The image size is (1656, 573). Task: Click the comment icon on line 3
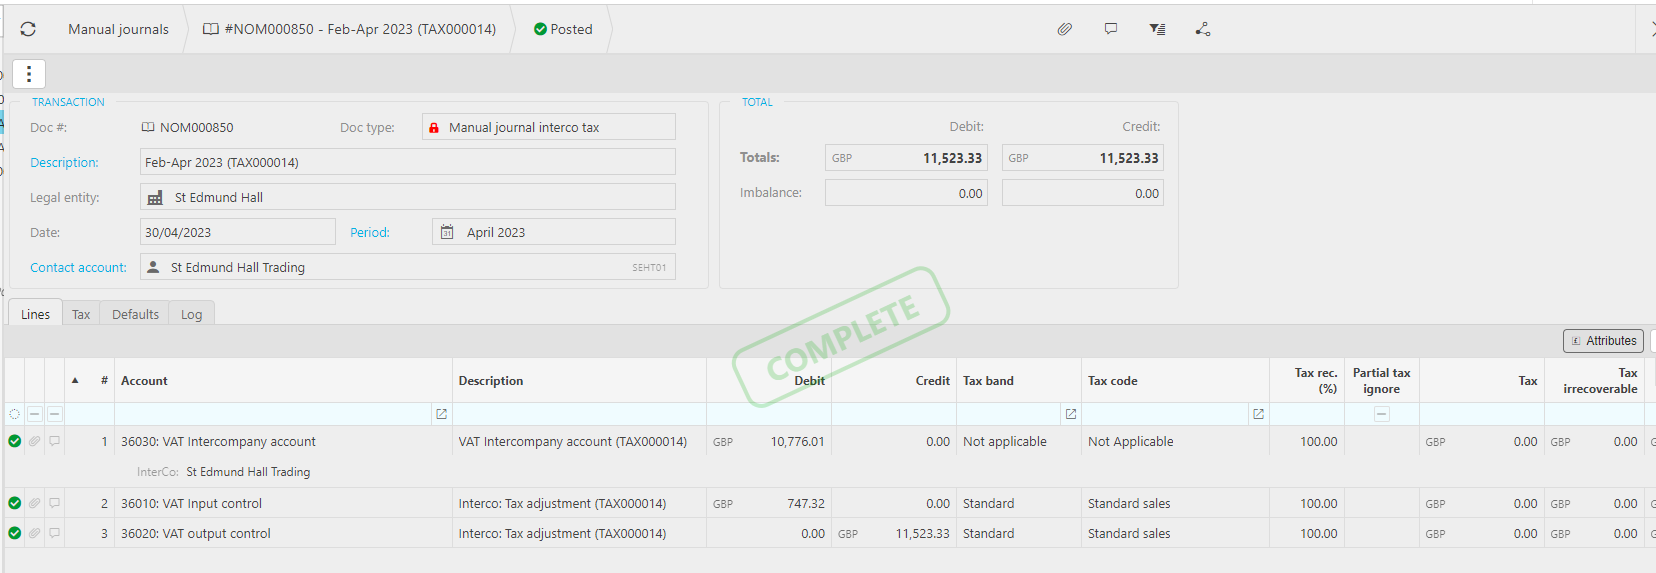click(55, 533)
